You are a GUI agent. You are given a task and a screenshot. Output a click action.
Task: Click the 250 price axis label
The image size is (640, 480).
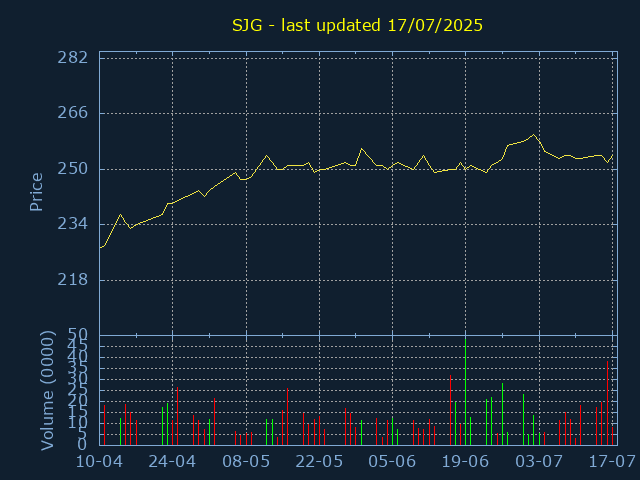(x=73, y=169)
